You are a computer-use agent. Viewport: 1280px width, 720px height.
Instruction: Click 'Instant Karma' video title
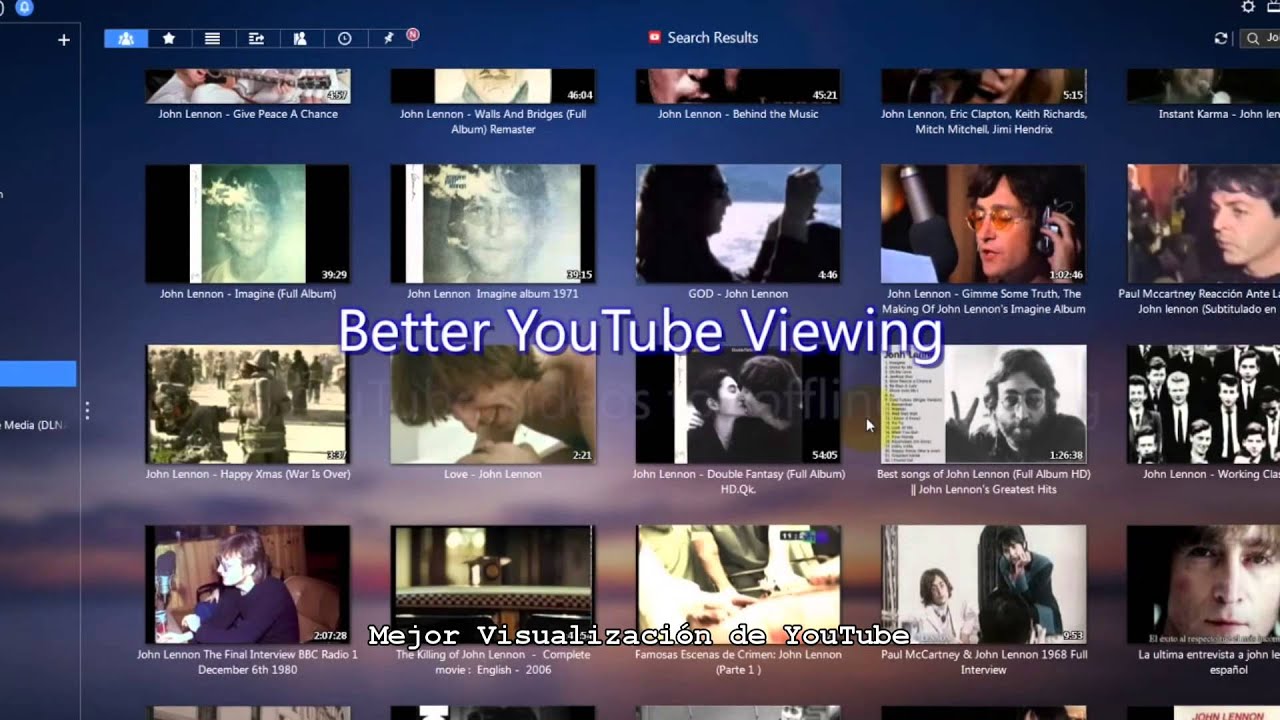pyautogui.click(x=1219, y=114)
